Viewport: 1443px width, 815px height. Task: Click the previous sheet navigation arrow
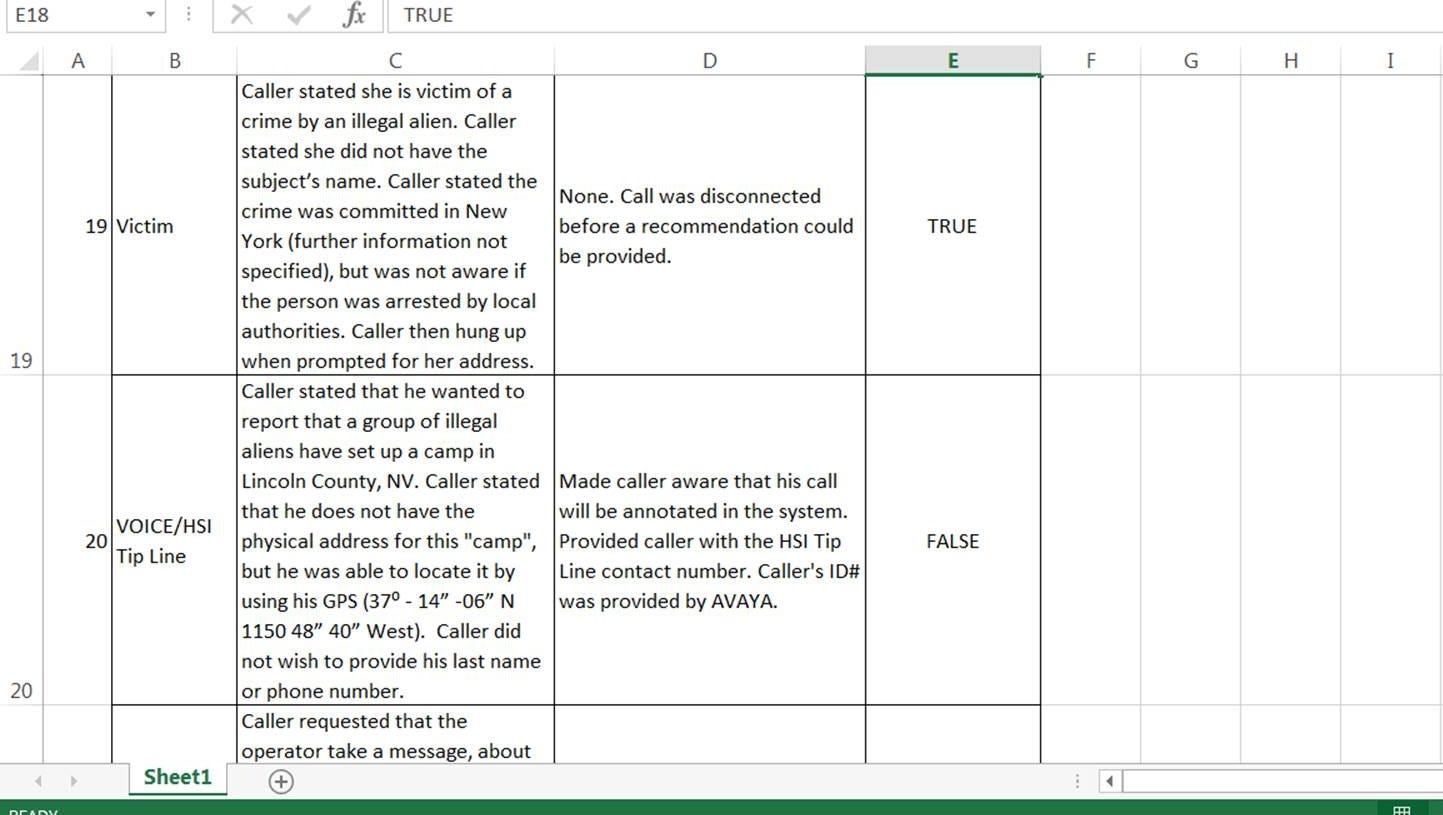pyautogui.click(x=38, y=781)
